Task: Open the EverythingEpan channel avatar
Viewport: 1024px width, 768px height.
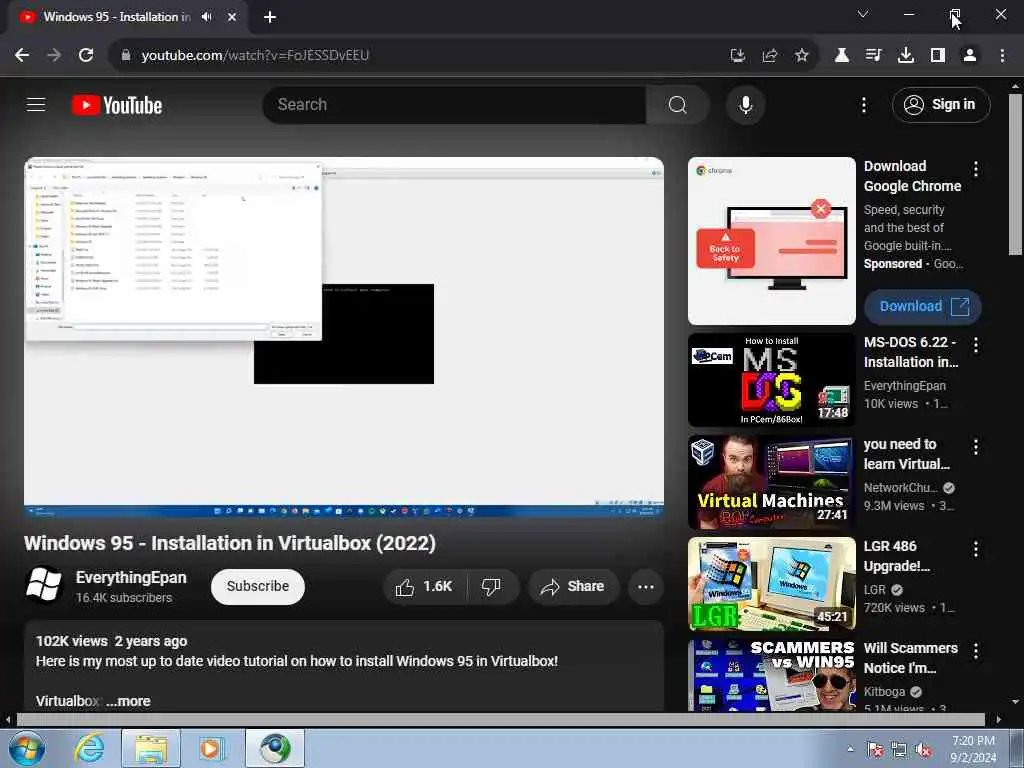Action: tap(44, 585)
